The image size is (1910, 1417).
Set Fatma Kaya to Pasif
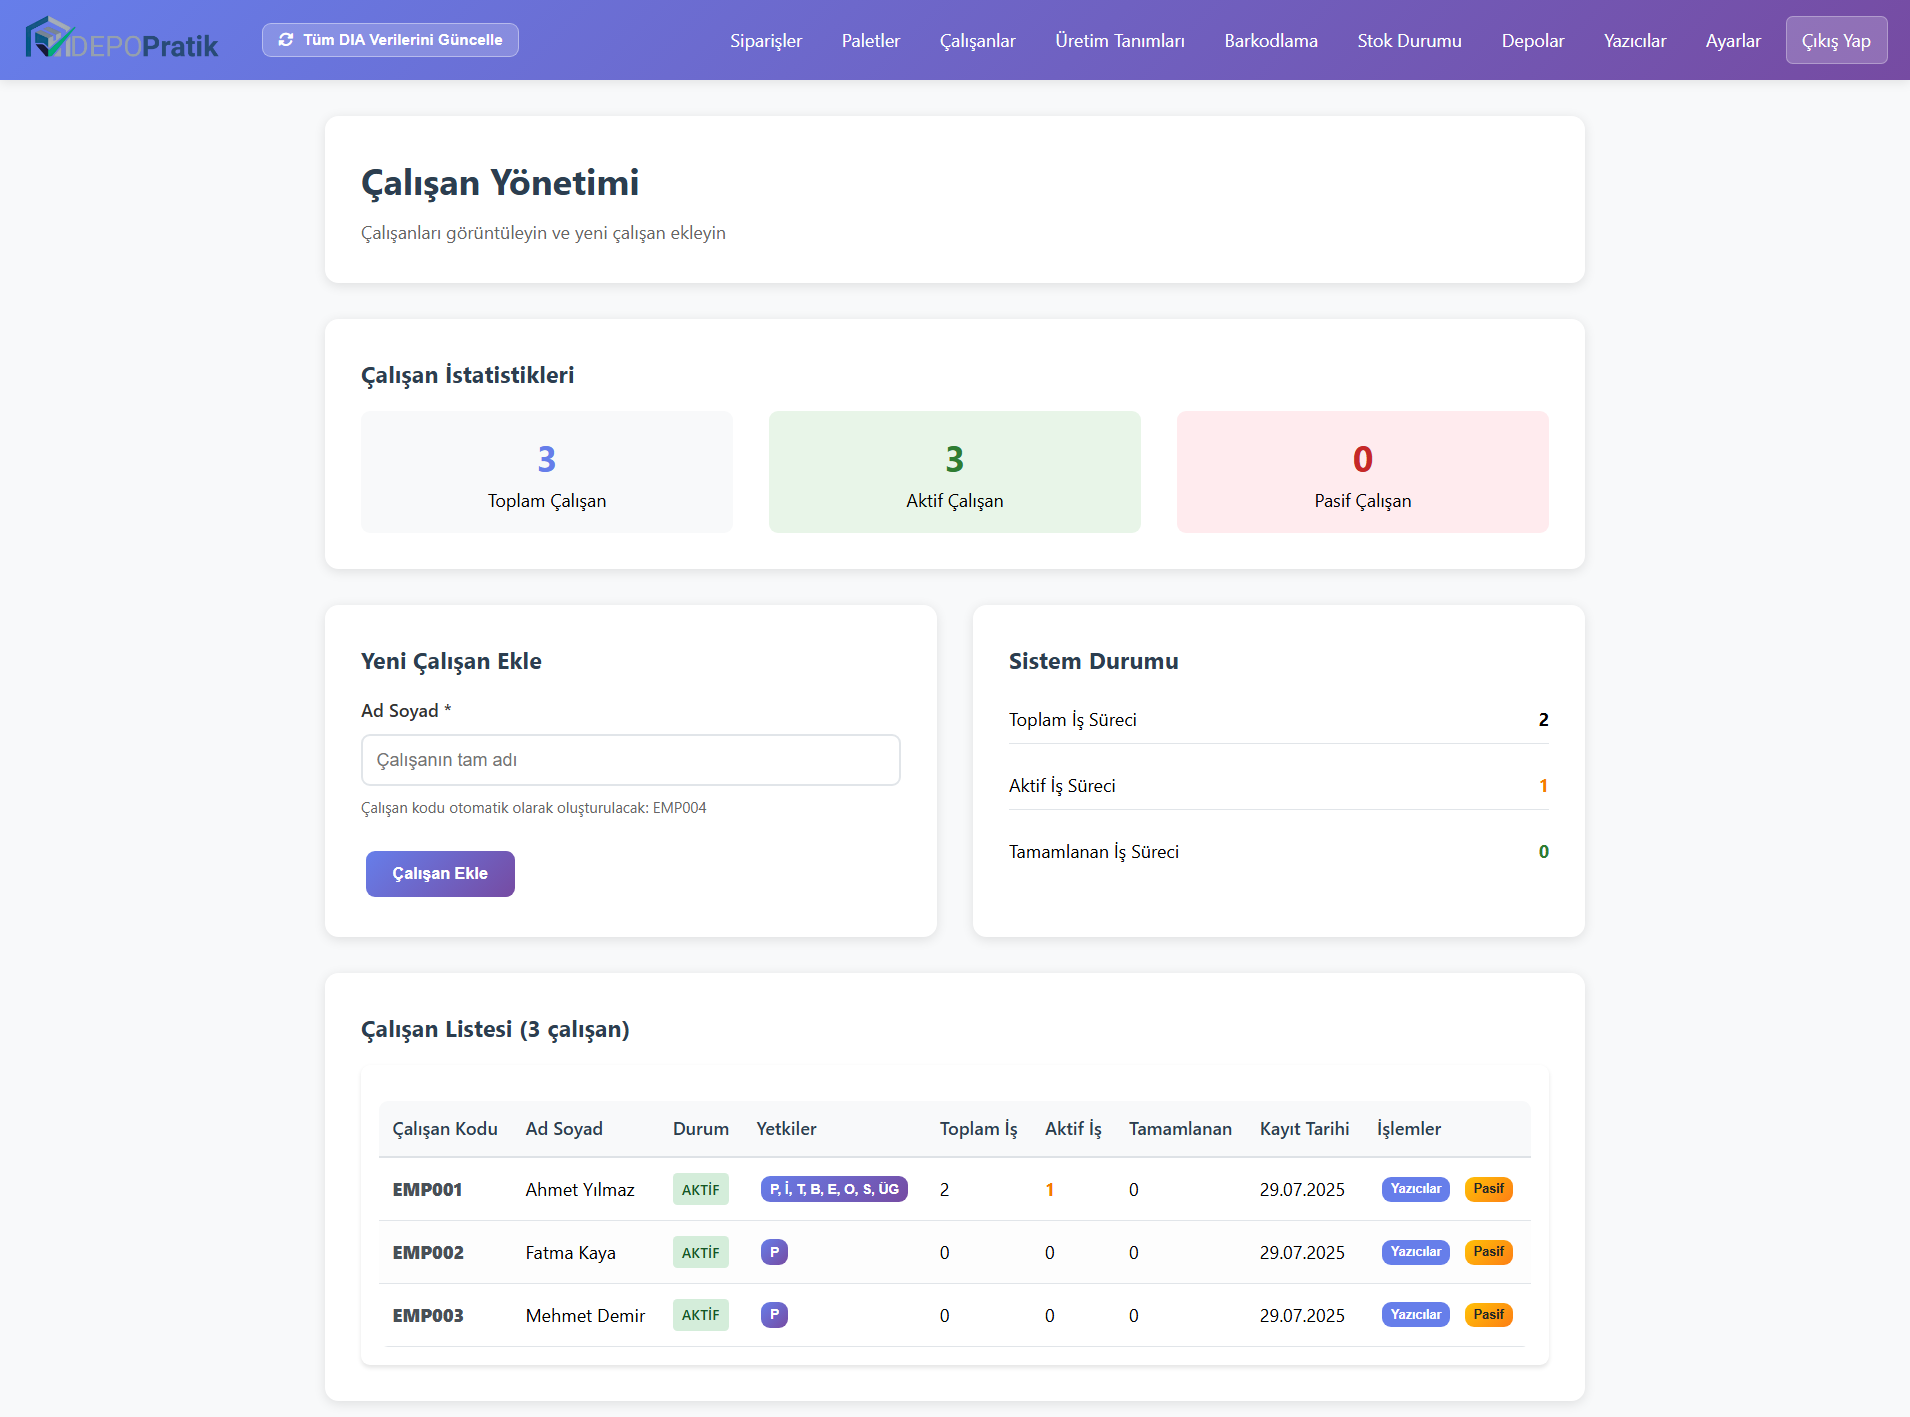1488,1252
